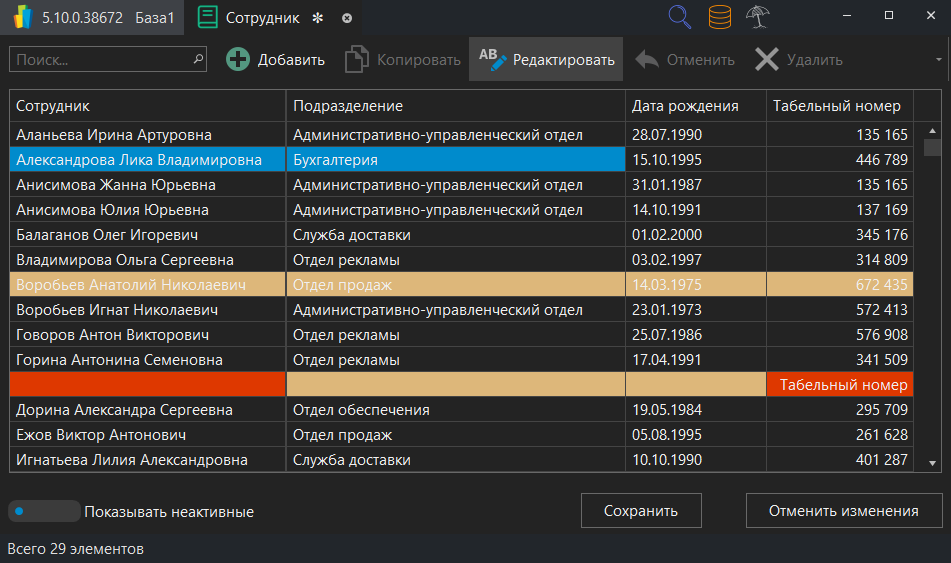Click into the Поиск search field
The width and height of the screenshot is (951, 563).
(100, 60)
